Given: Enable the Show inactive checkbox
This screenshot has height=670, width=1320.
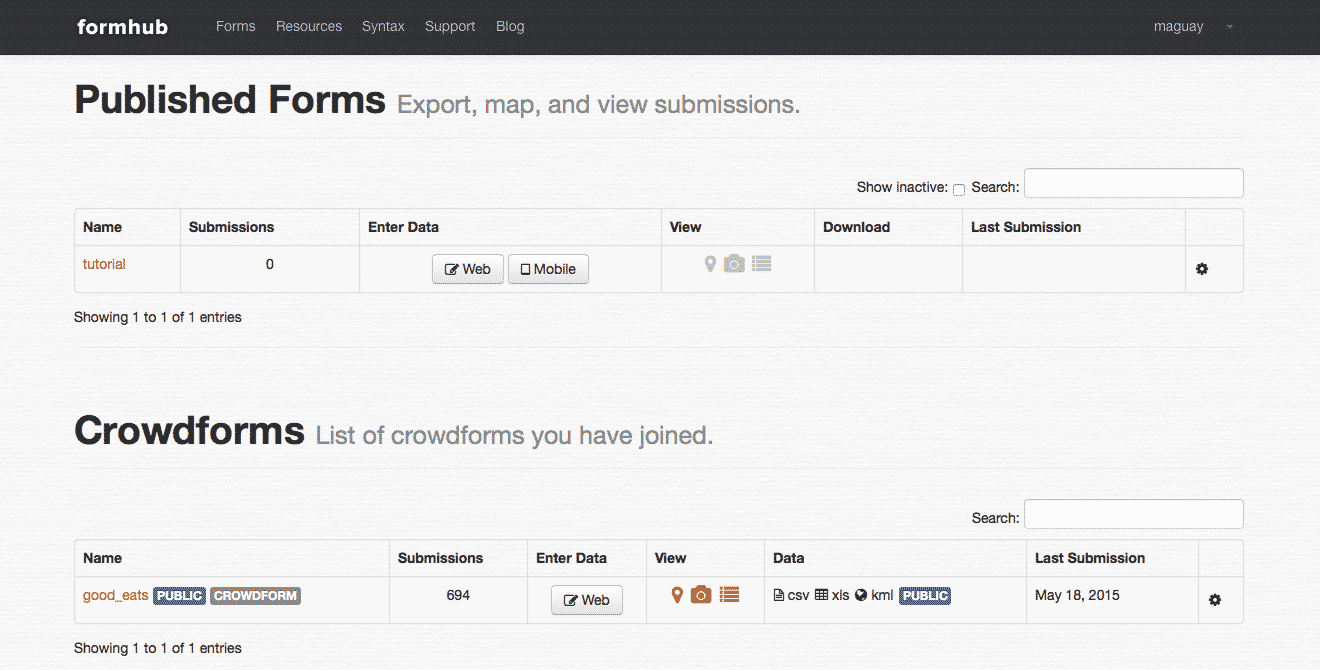Looking at the screenshot, I should click(959, 190).
